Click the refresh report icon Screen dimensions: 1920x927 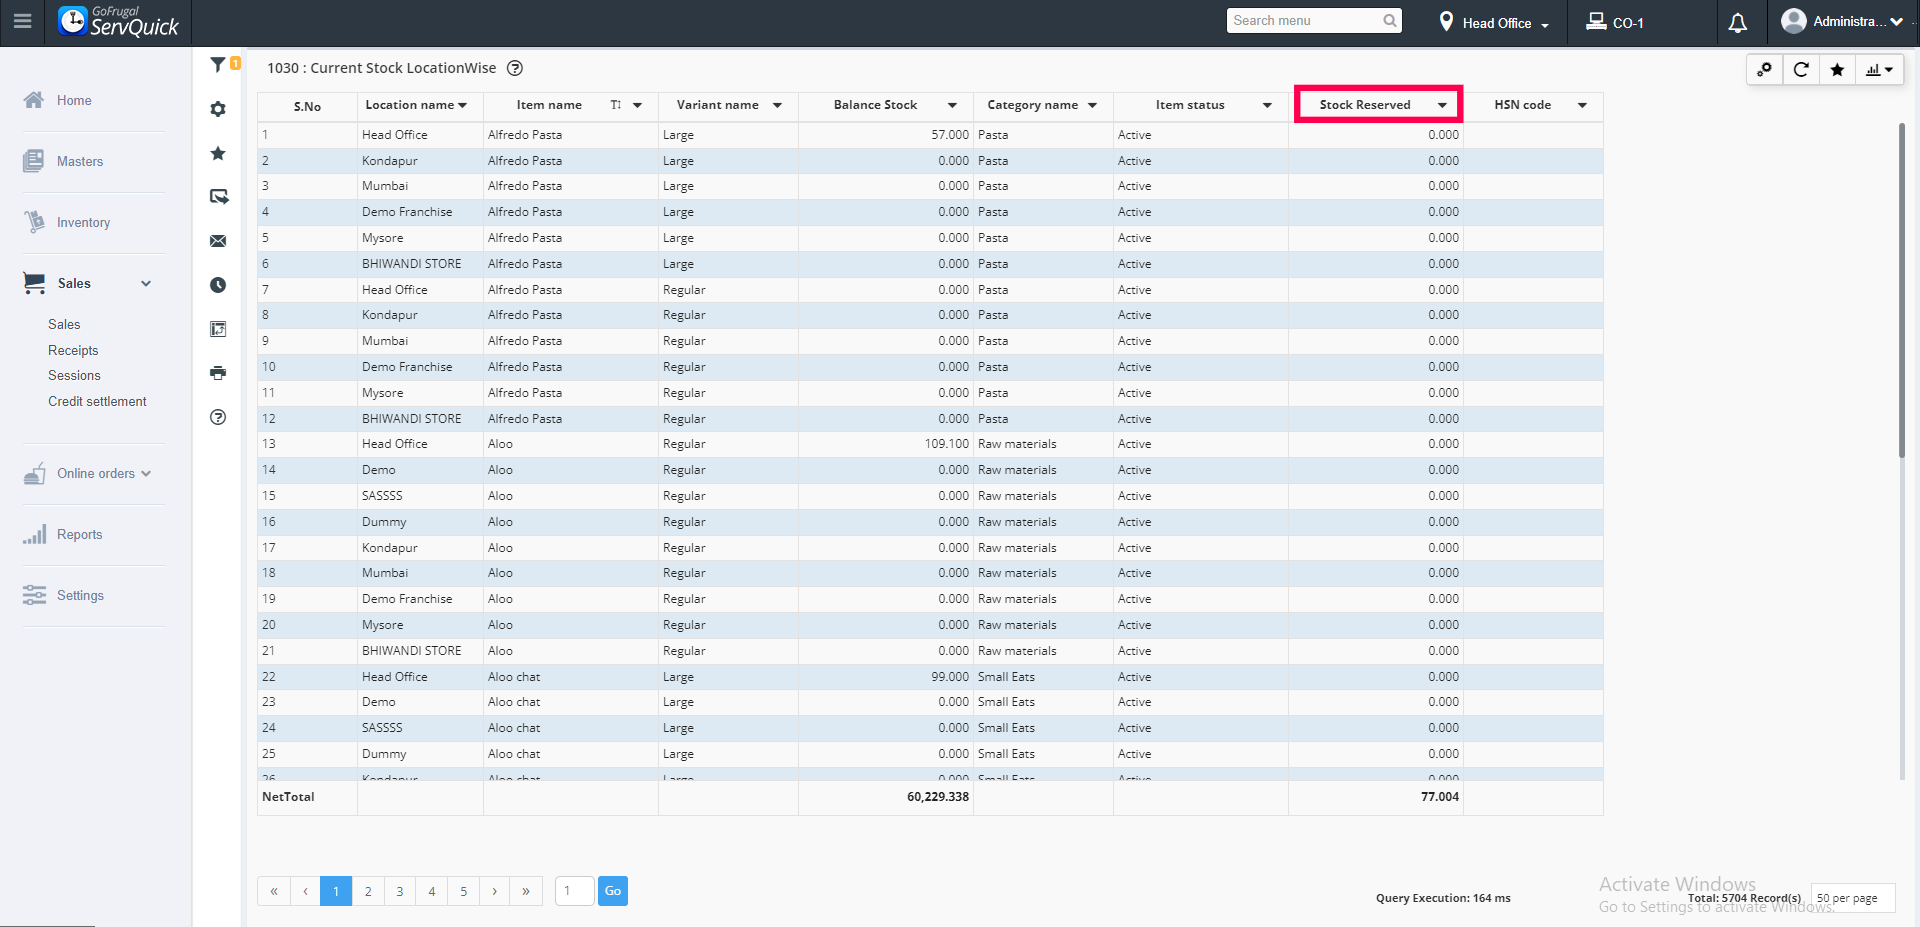tap(1801, 70)
